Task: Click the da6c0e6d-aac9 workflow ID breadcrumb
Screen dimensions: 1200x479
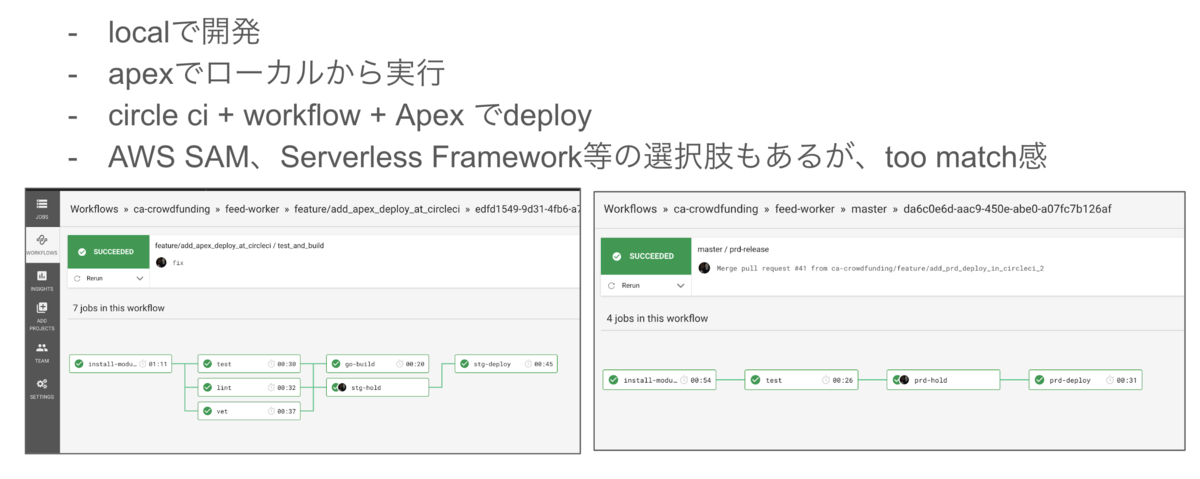Action: click(x=1008, y=209)
